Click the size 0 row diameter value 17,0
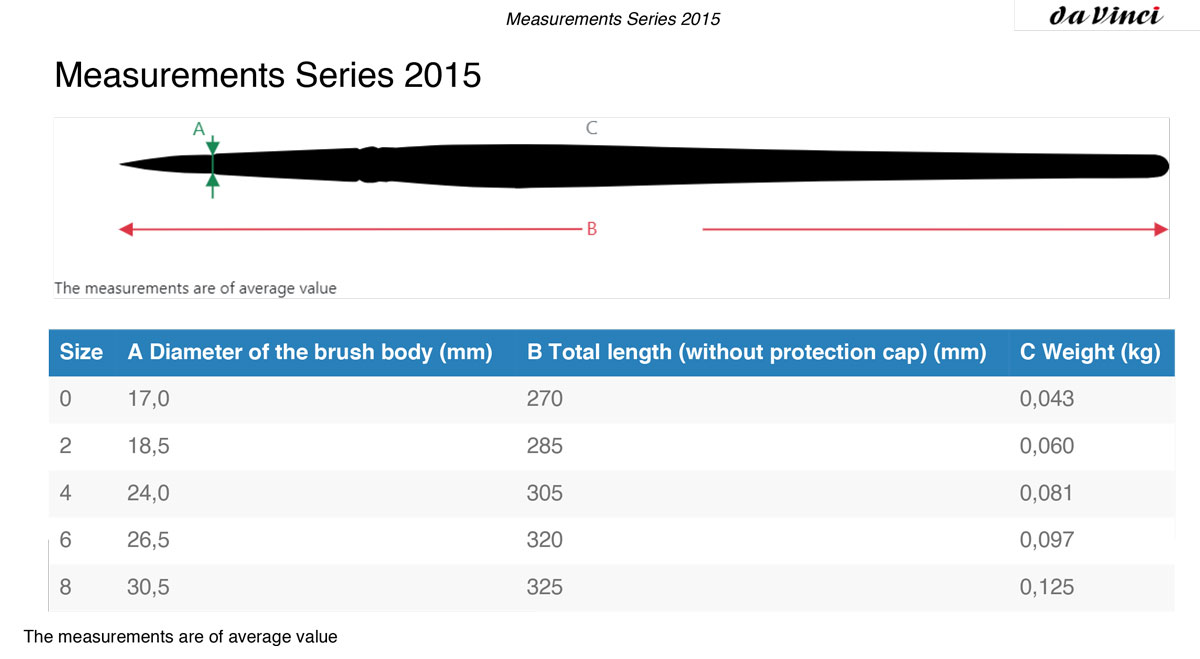 pos(148,399)
